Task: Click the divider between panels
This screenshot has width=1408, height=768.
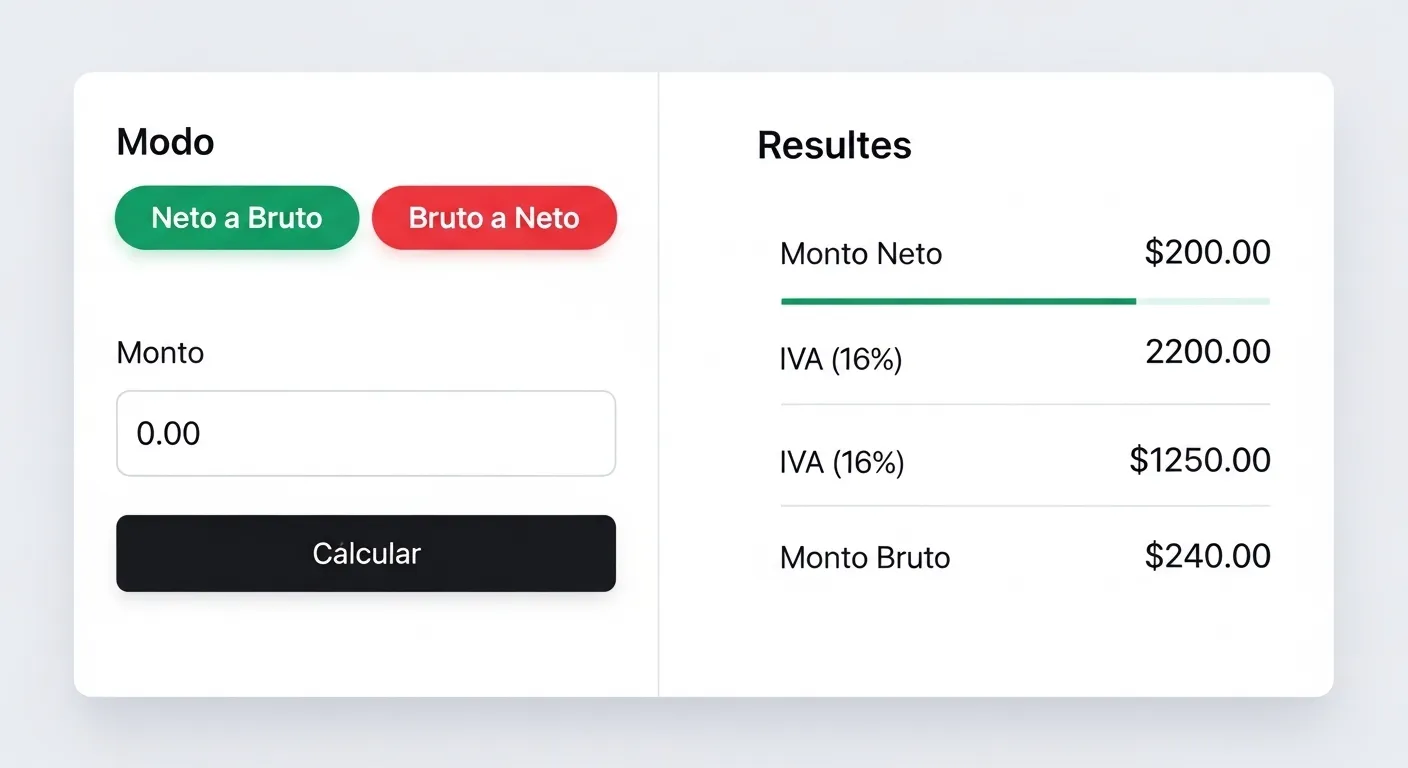Action: click(658, 384)
